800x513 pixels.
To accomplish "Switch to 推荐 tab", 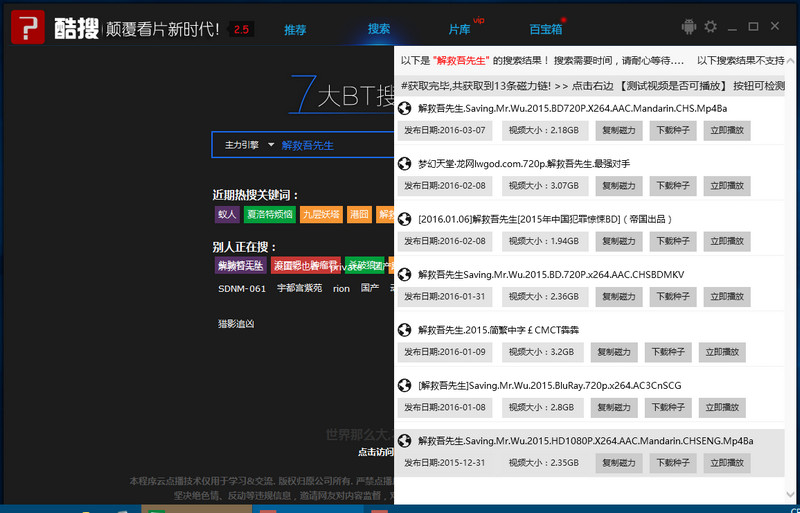I will (x=295, y=30).
